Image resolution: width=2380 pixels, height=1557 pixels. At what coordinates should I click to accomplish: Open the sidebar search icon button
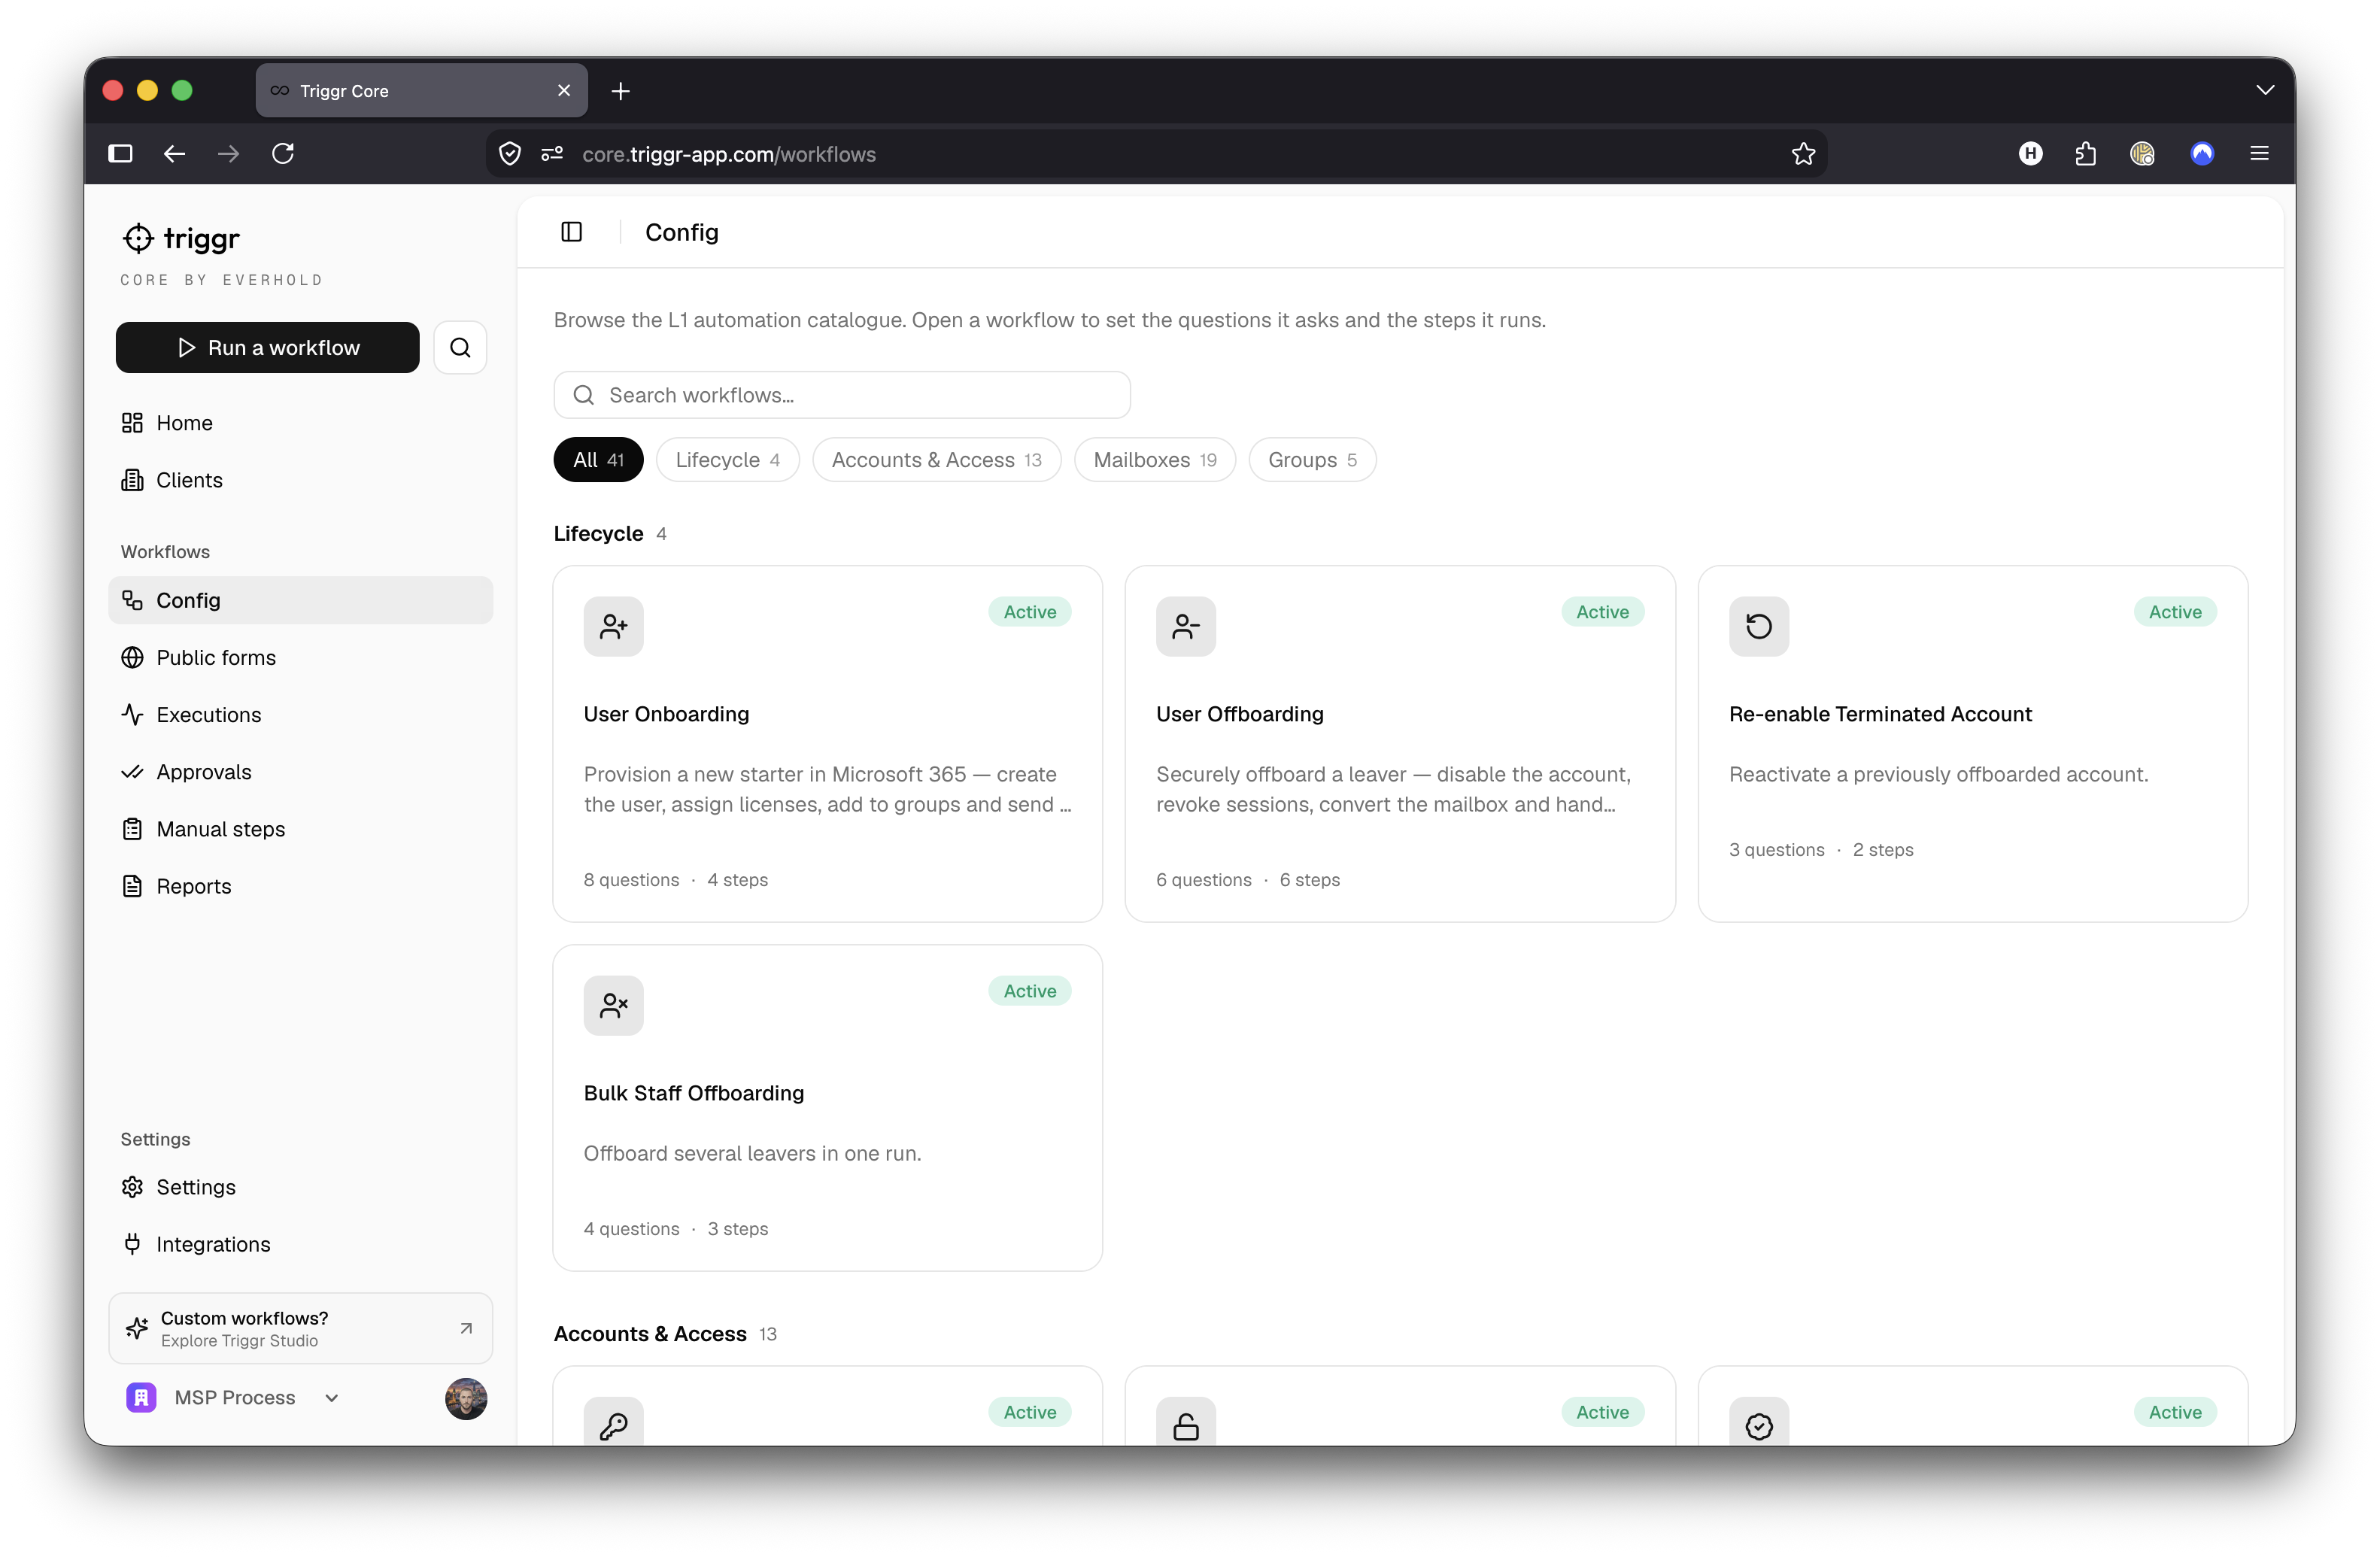click(x=460, y=347)
